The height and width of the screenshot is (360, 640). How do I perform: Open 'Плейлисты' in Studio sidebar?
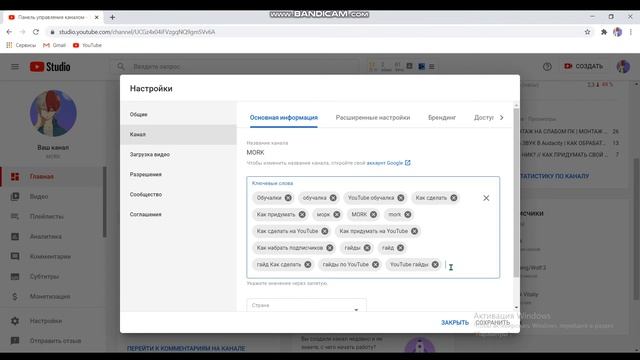[51, 216]
